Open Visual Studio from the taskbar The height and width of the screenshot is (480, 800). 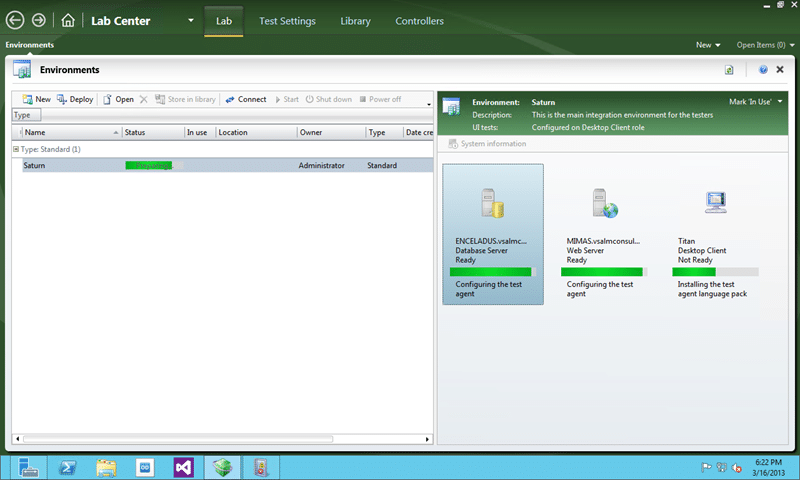point(184,467)
